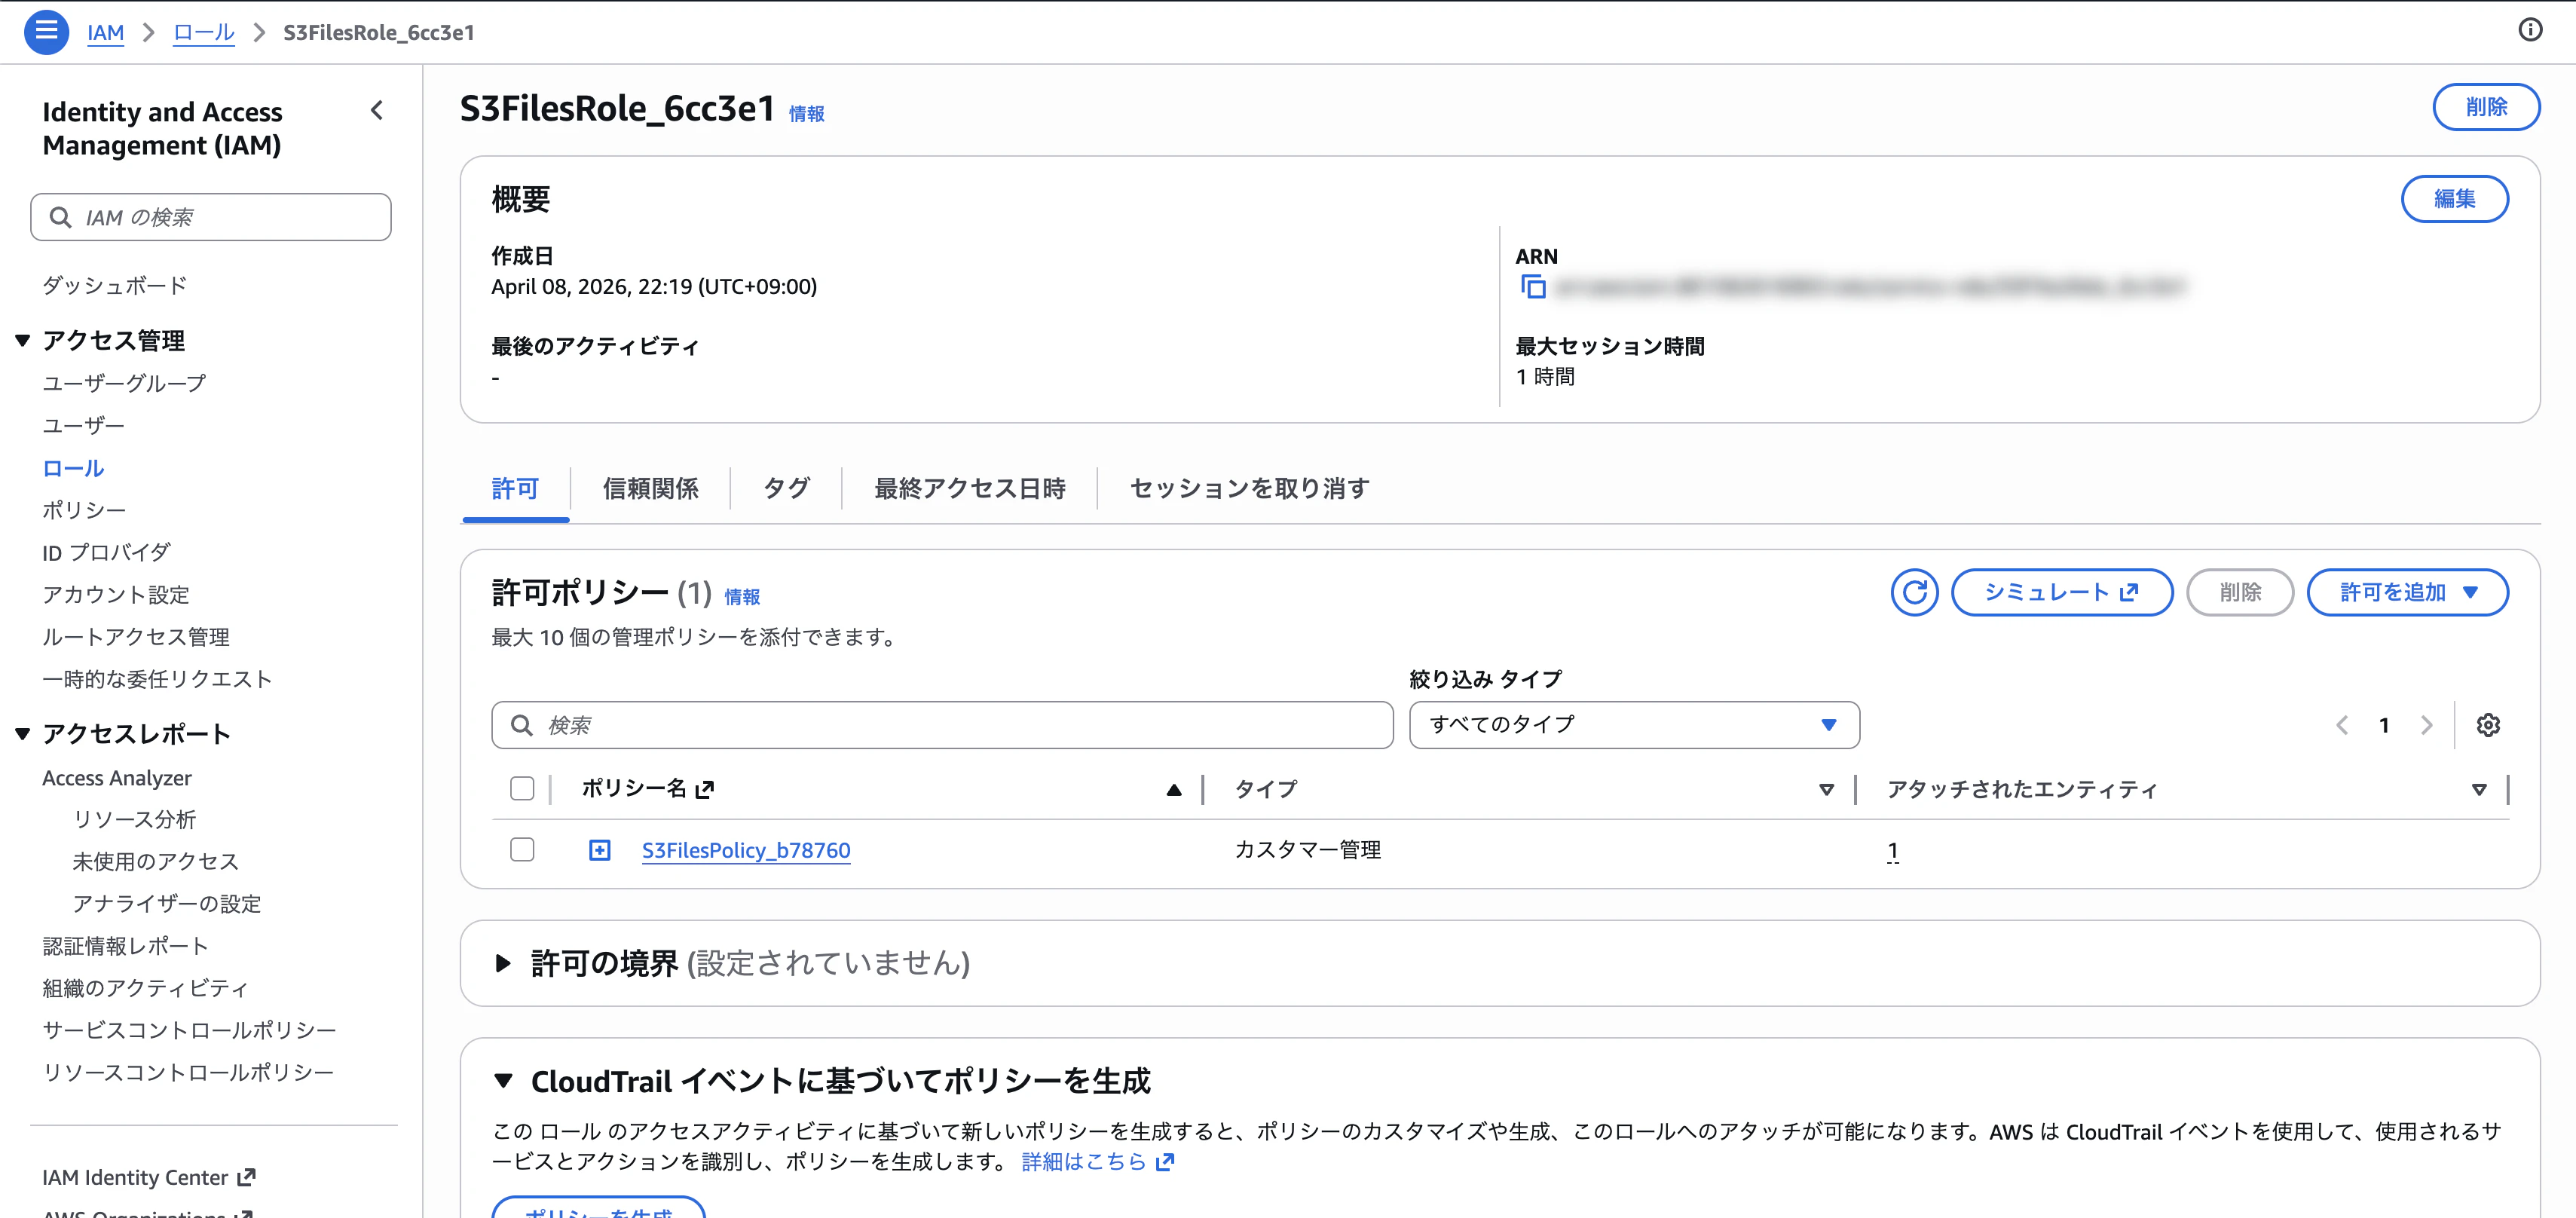Viewport: 2576px width, 1218px height.
Task: Open Access Analyzer in the sidebar
Action: click(x=117, y=778)
